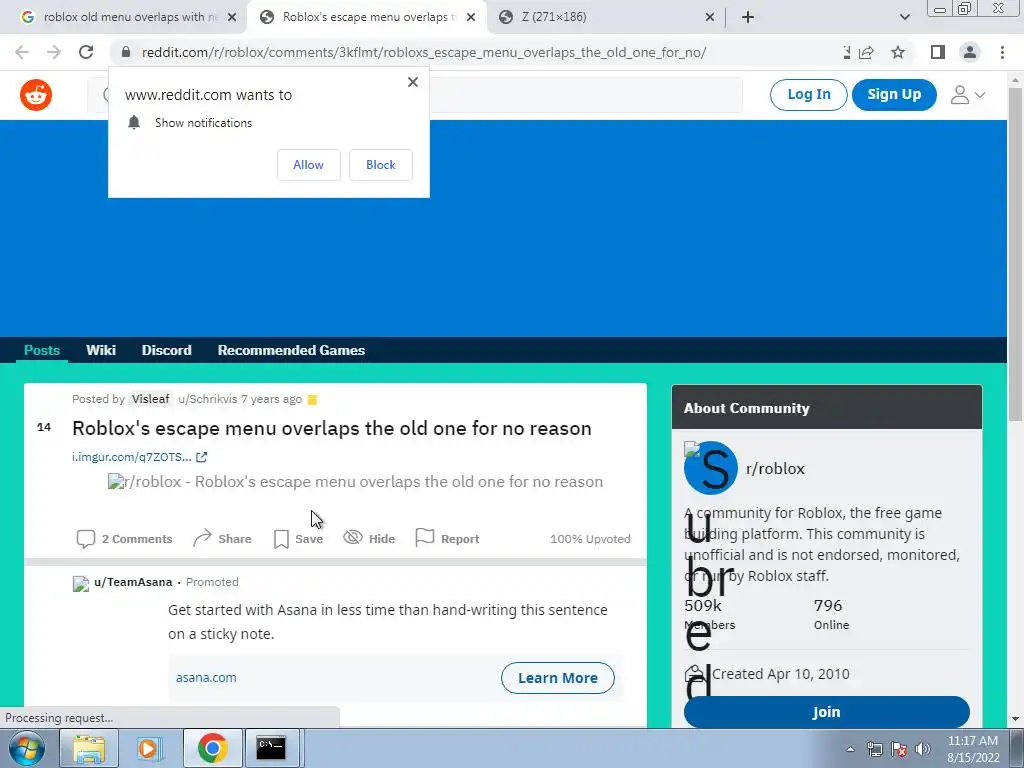Click the Sign Up button

[894, 95]
